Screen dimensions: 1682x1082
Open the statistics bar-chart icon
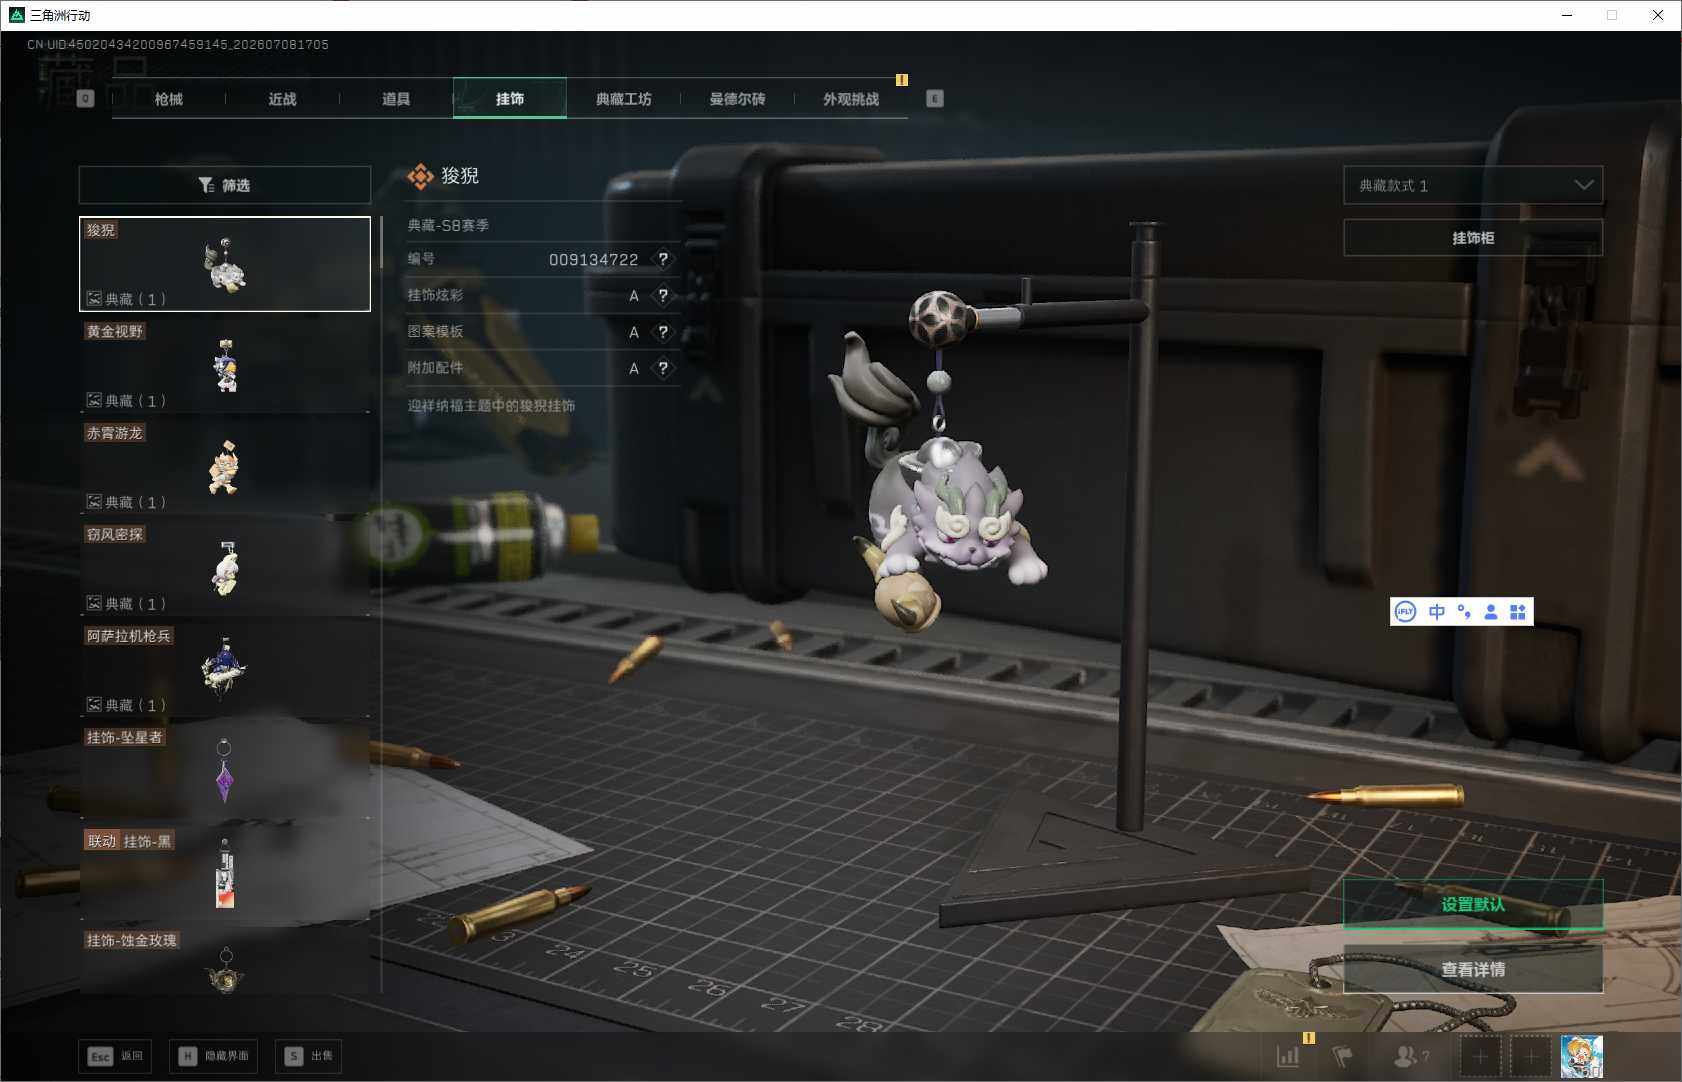click(1288, 1056)
